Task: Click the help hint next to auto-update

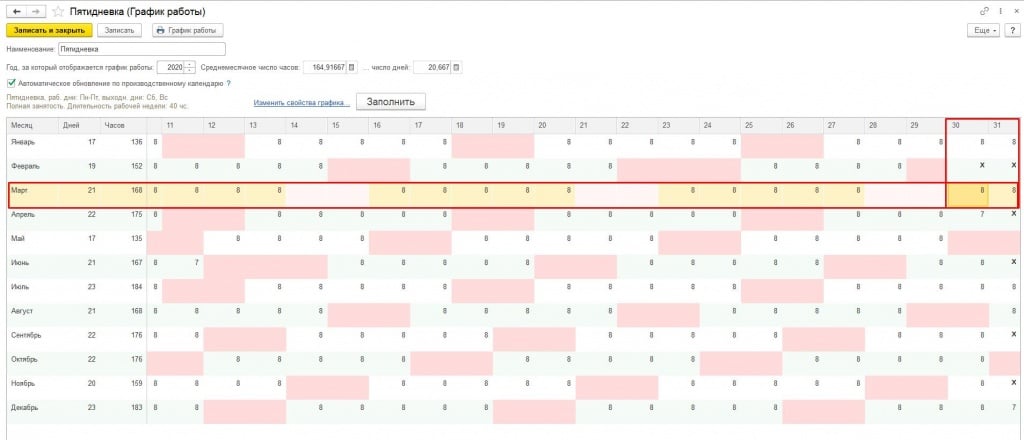Action: tap(228, 83)
